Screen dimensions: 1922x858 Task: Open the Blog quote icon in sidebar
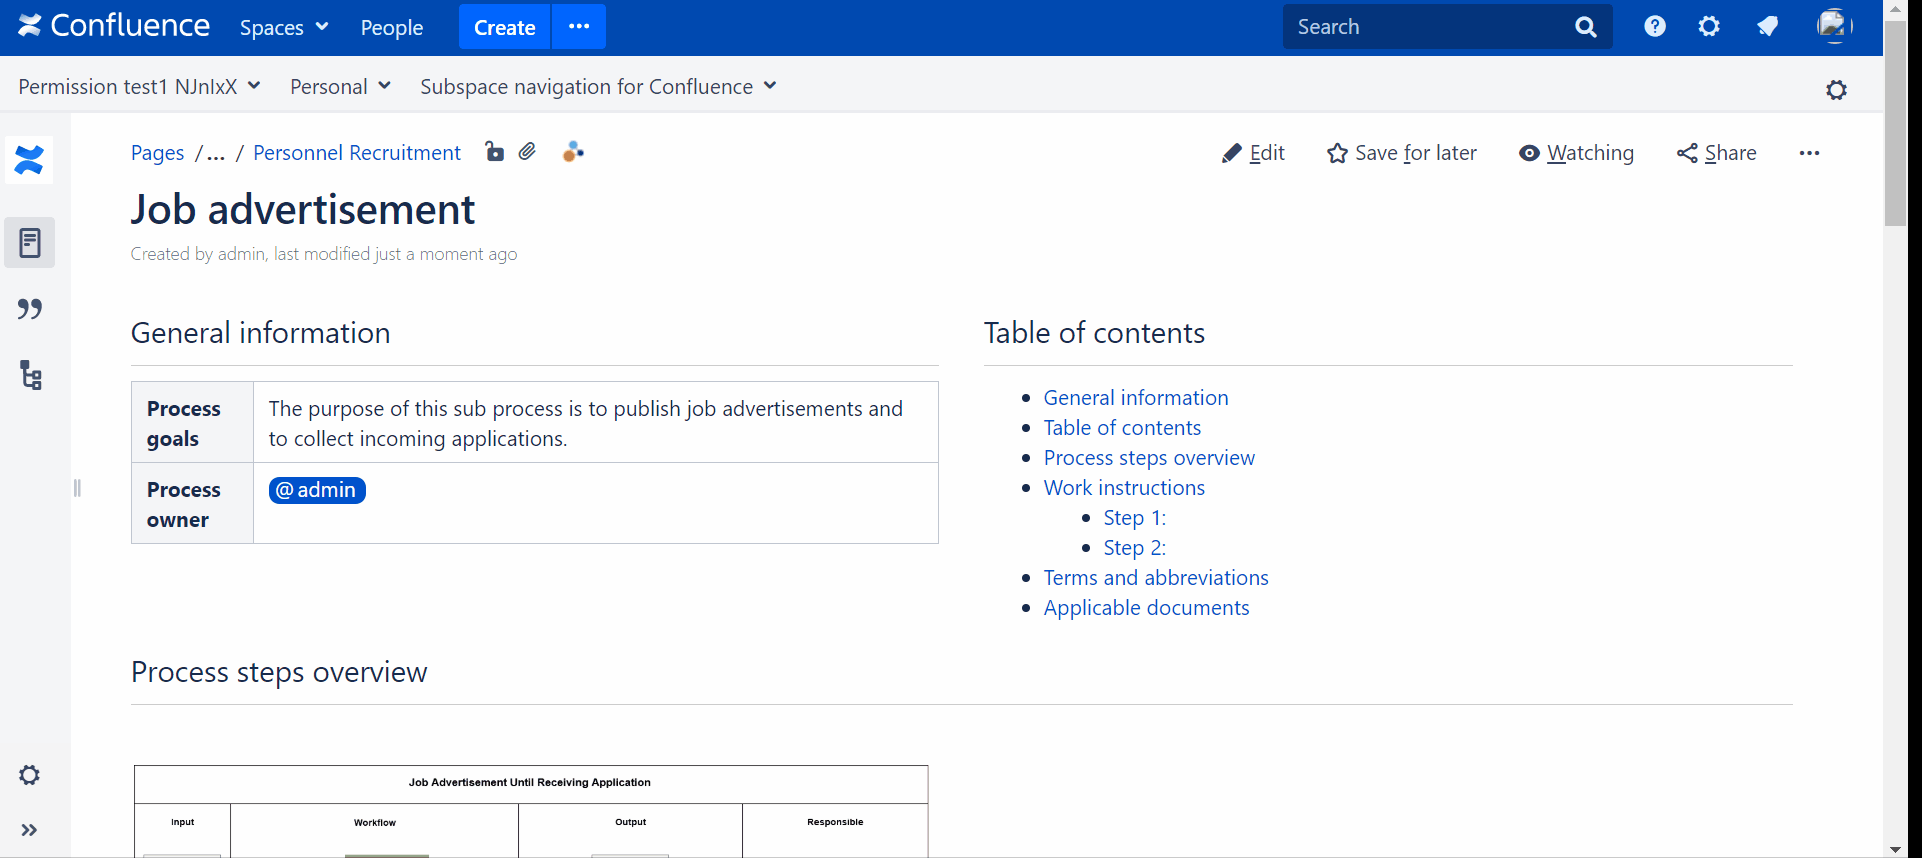tap(30, 309)
